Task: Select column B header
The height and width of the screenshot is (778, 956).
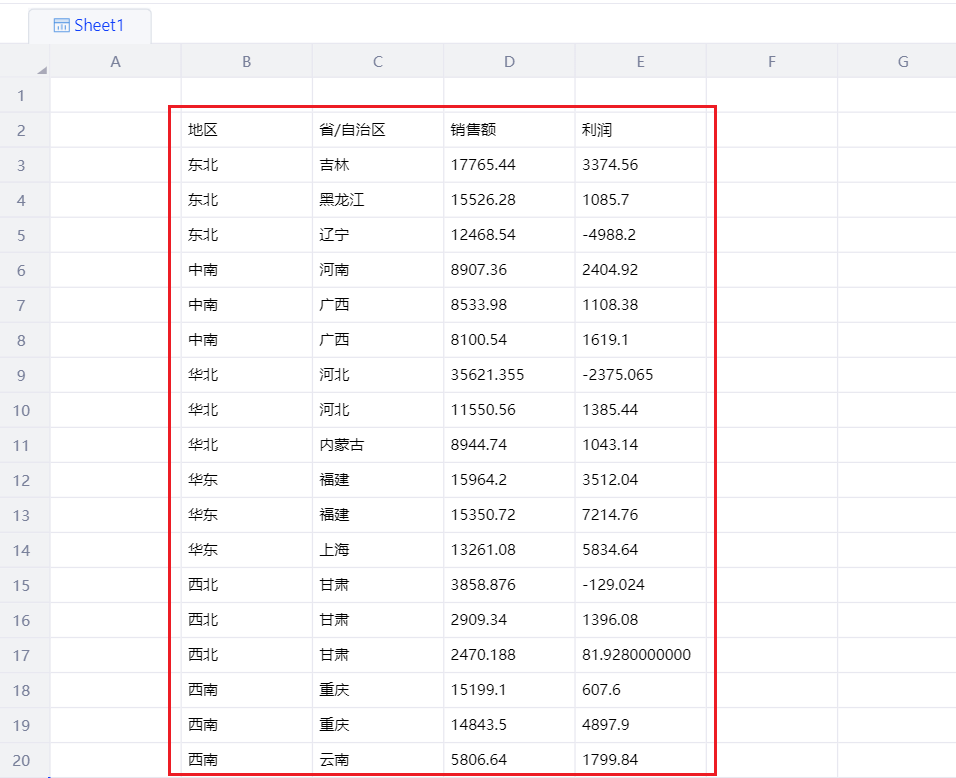Action: [246, 62]
